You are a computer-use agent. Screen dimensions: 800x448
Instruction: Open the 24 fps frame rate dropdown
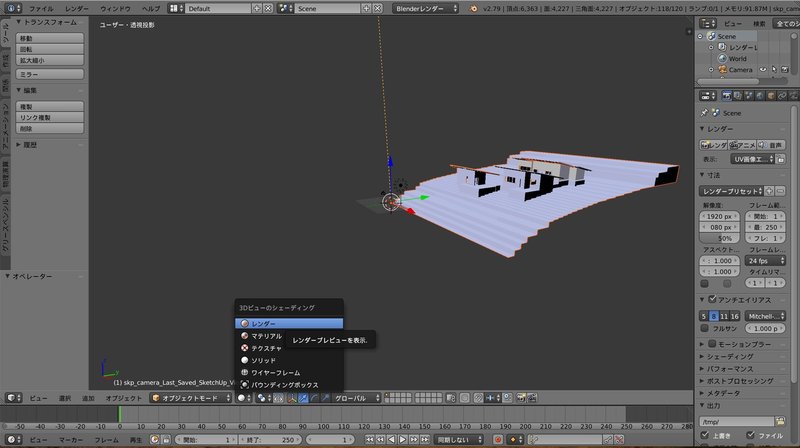tap(766, 261)
